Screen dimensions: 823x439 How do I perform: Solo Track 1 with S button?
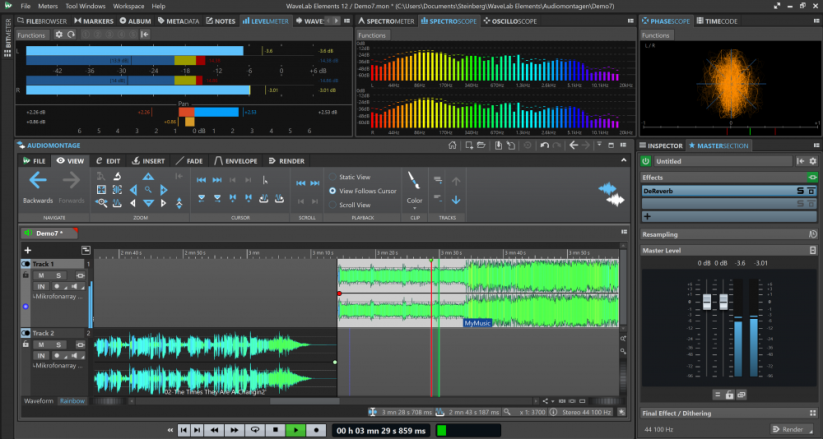pos(58,276)
